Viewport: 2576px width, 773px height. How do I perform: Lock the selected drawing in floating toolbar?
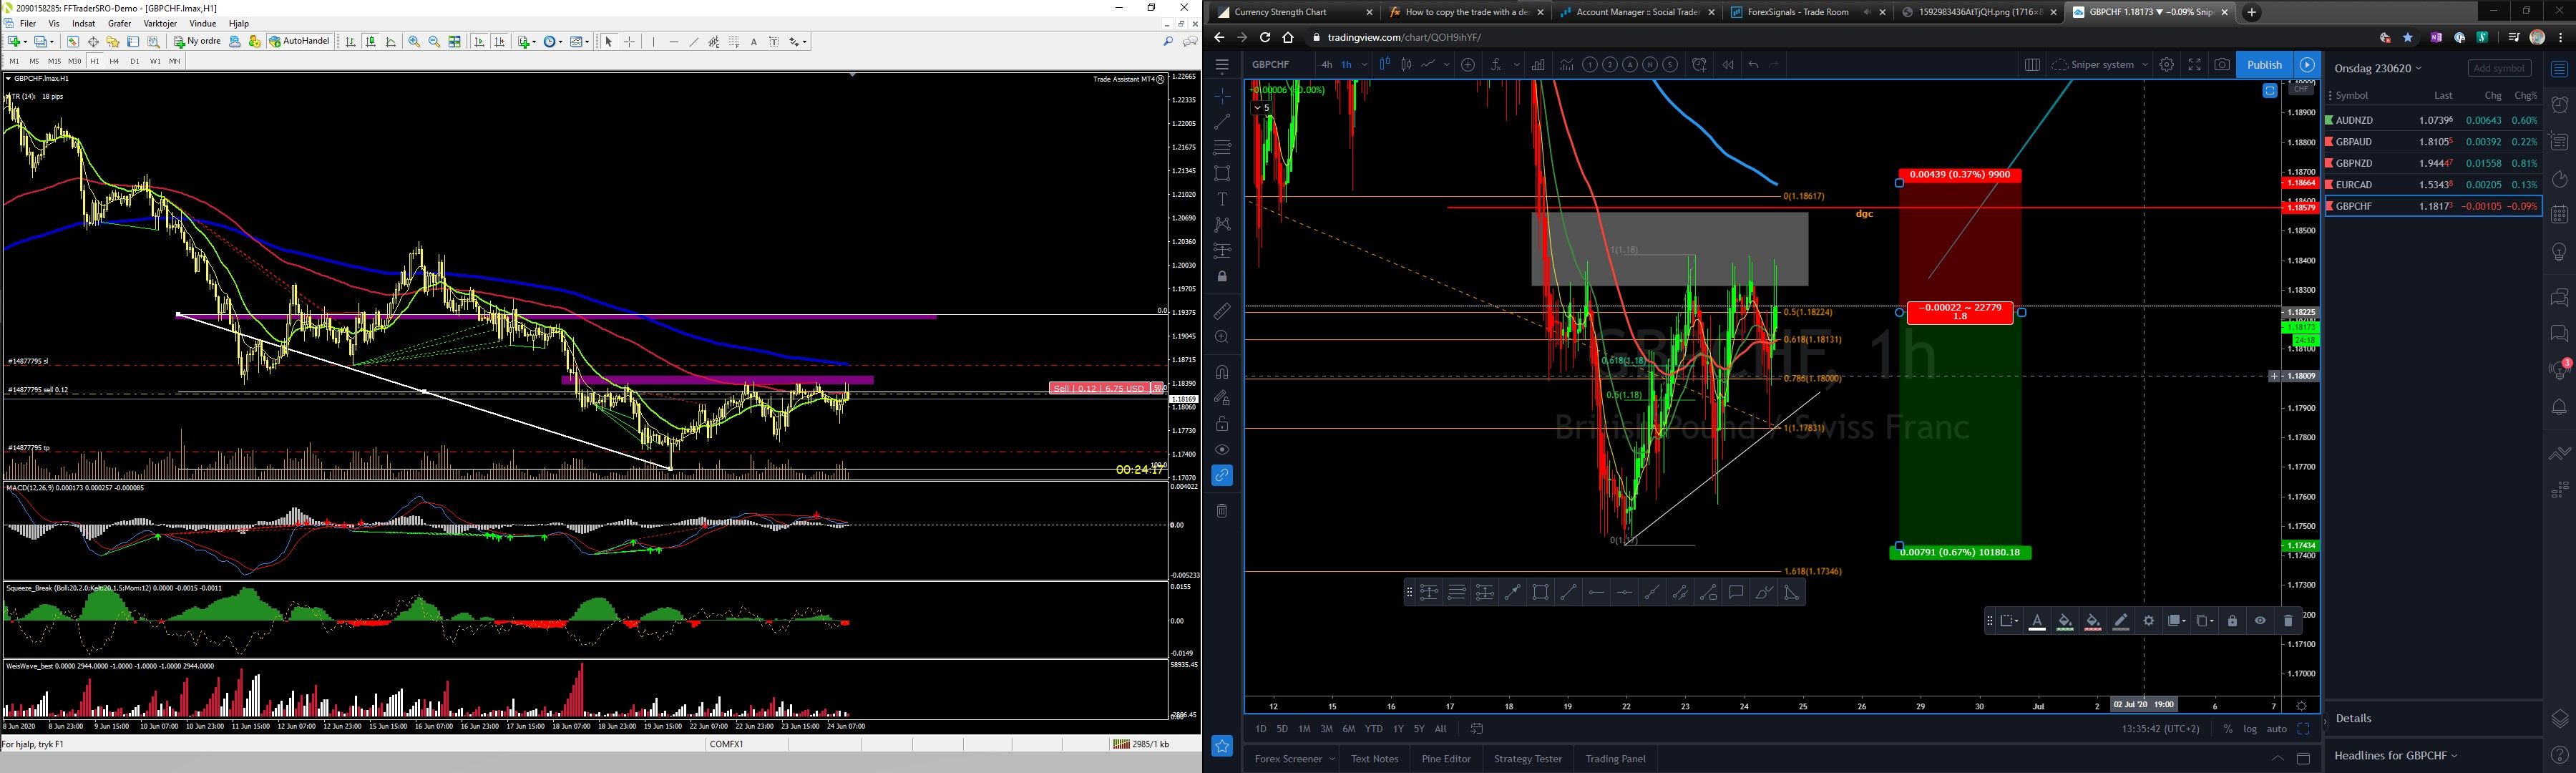(x=2232, y=621)
